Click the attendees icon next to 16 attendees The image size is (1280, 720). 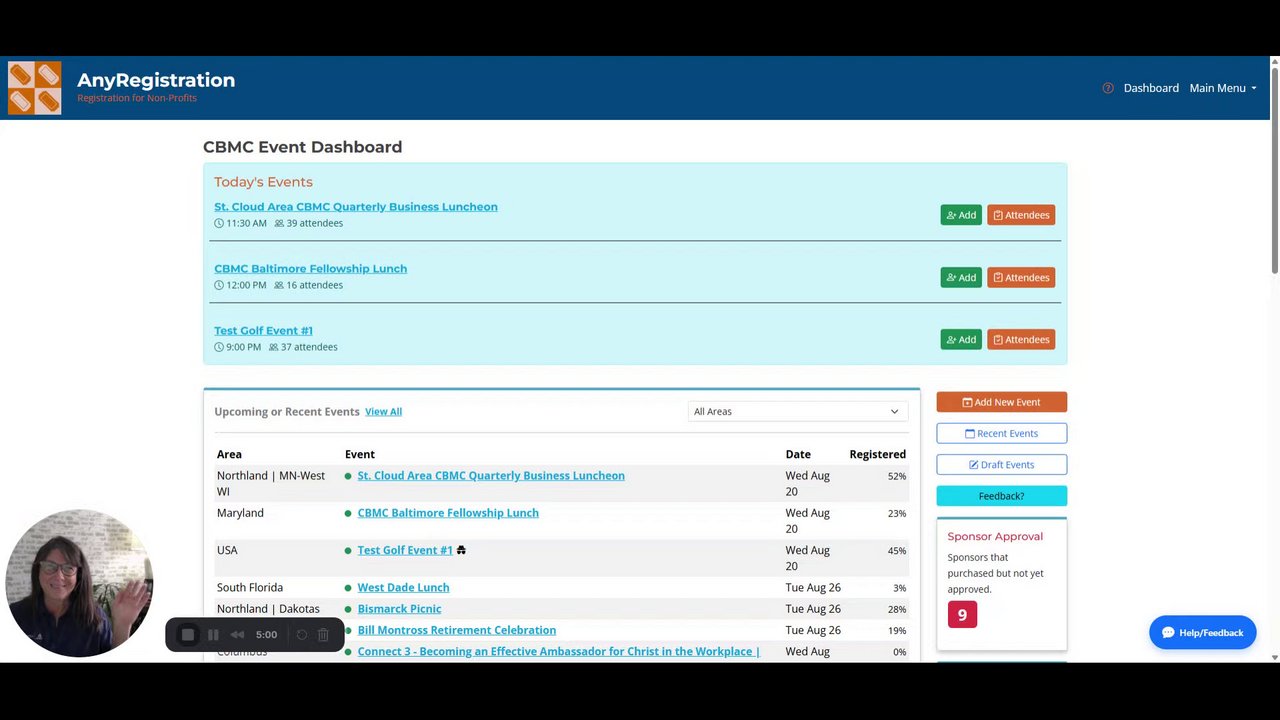click(x=279, y=285)
